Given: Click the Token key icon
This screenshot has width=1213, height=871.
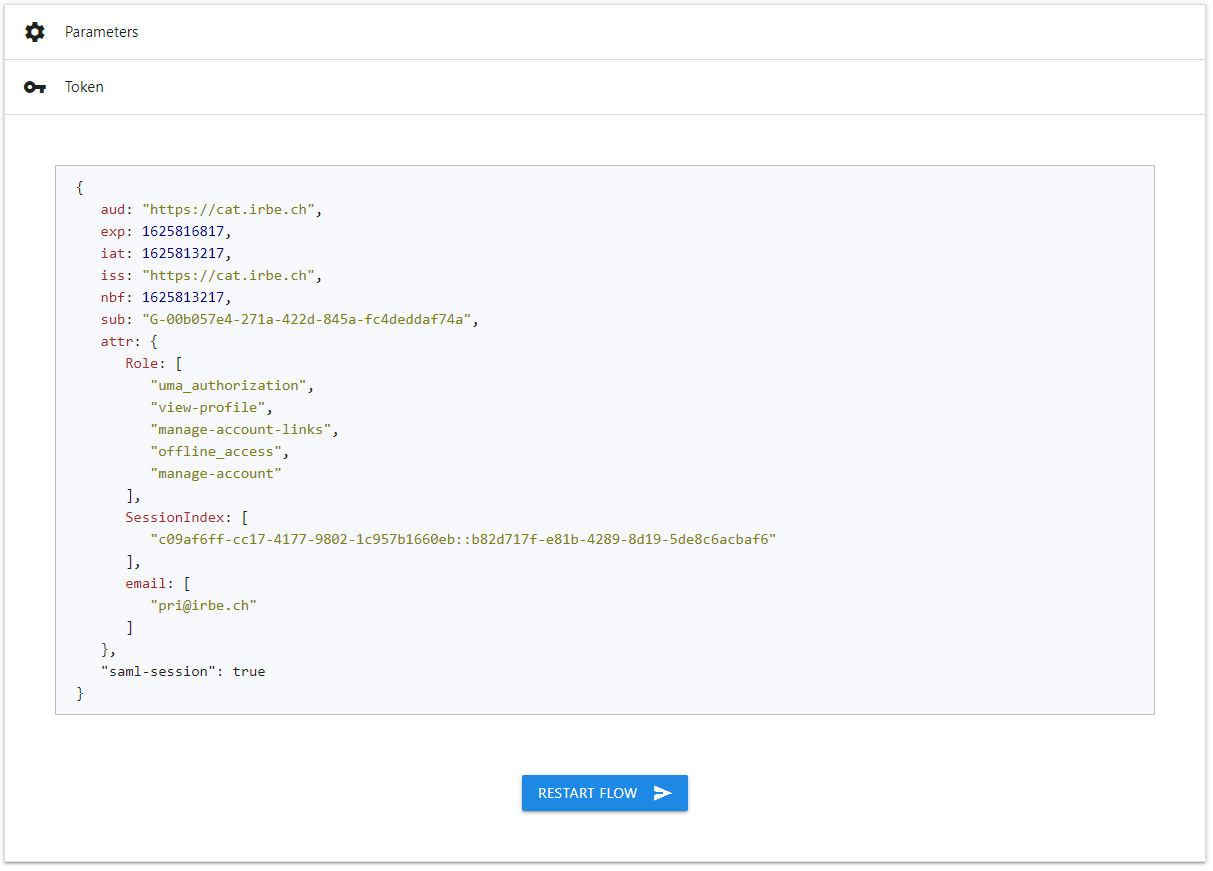Looking at the screenshot, I should (35, 87).
